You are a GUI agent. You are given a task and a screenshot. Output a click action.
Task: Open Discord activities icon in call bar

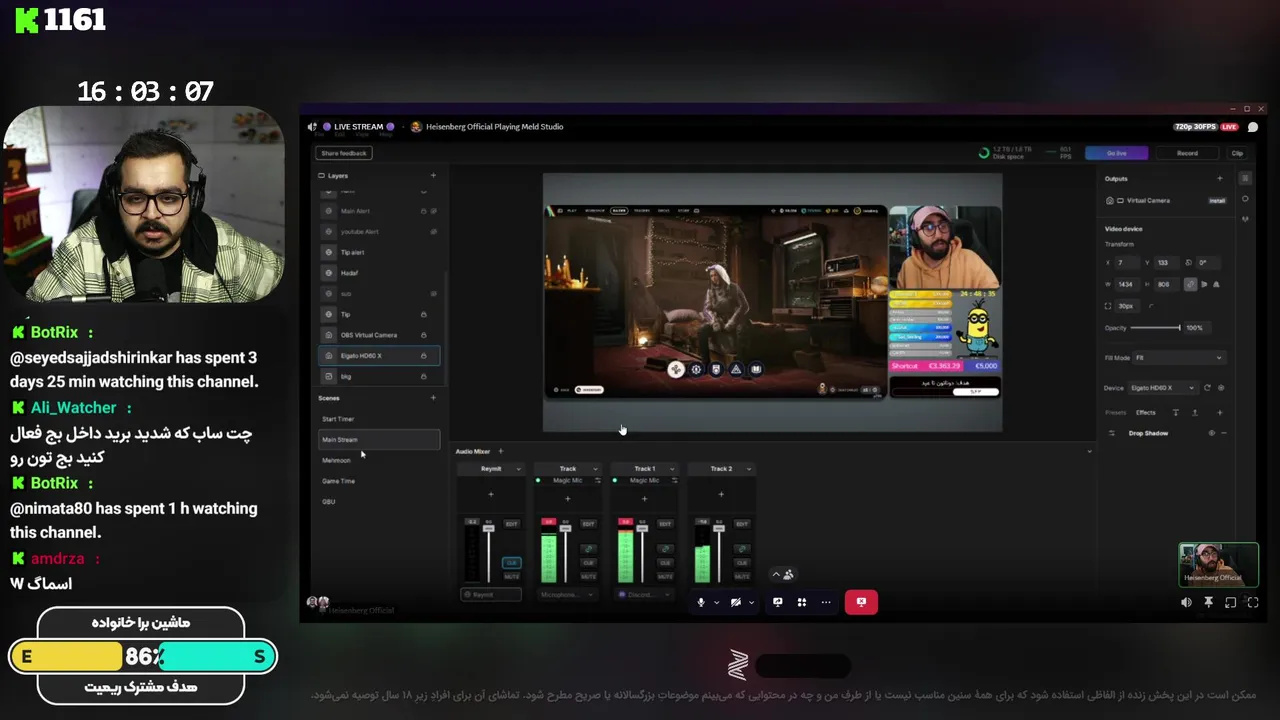(801, 602)
